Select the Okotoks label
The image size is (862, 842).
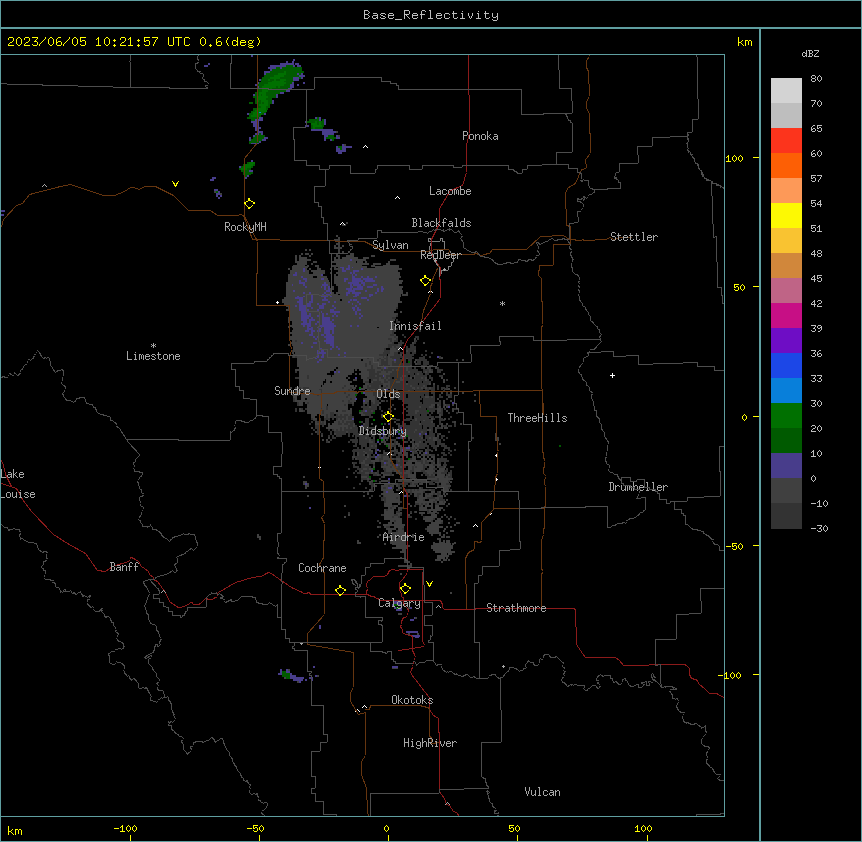pos(412,700)
